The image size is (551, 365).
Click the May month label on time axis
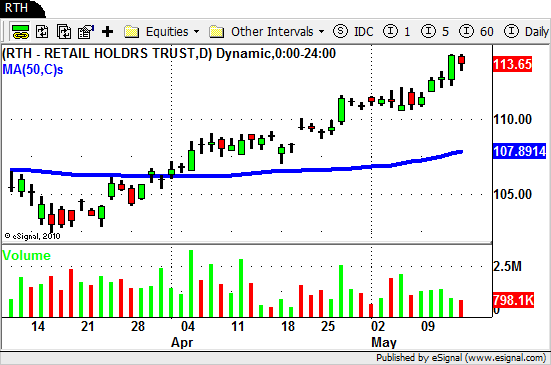pos(384,343)
